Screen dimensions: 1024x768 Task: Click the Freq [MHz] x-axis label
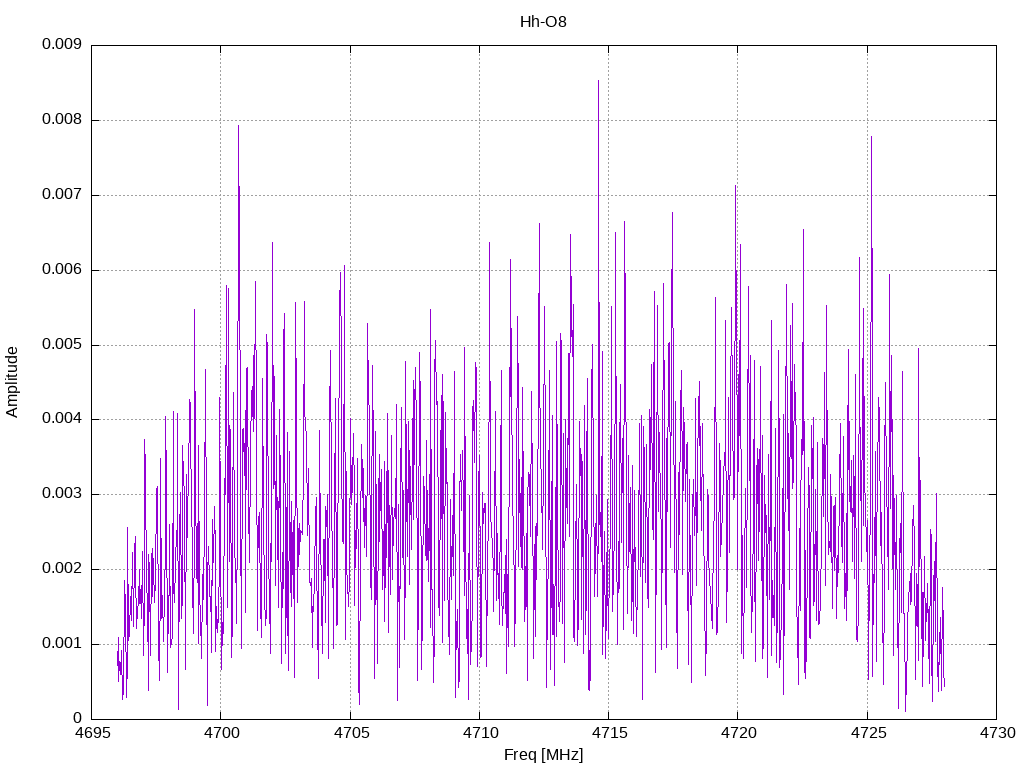543,755
